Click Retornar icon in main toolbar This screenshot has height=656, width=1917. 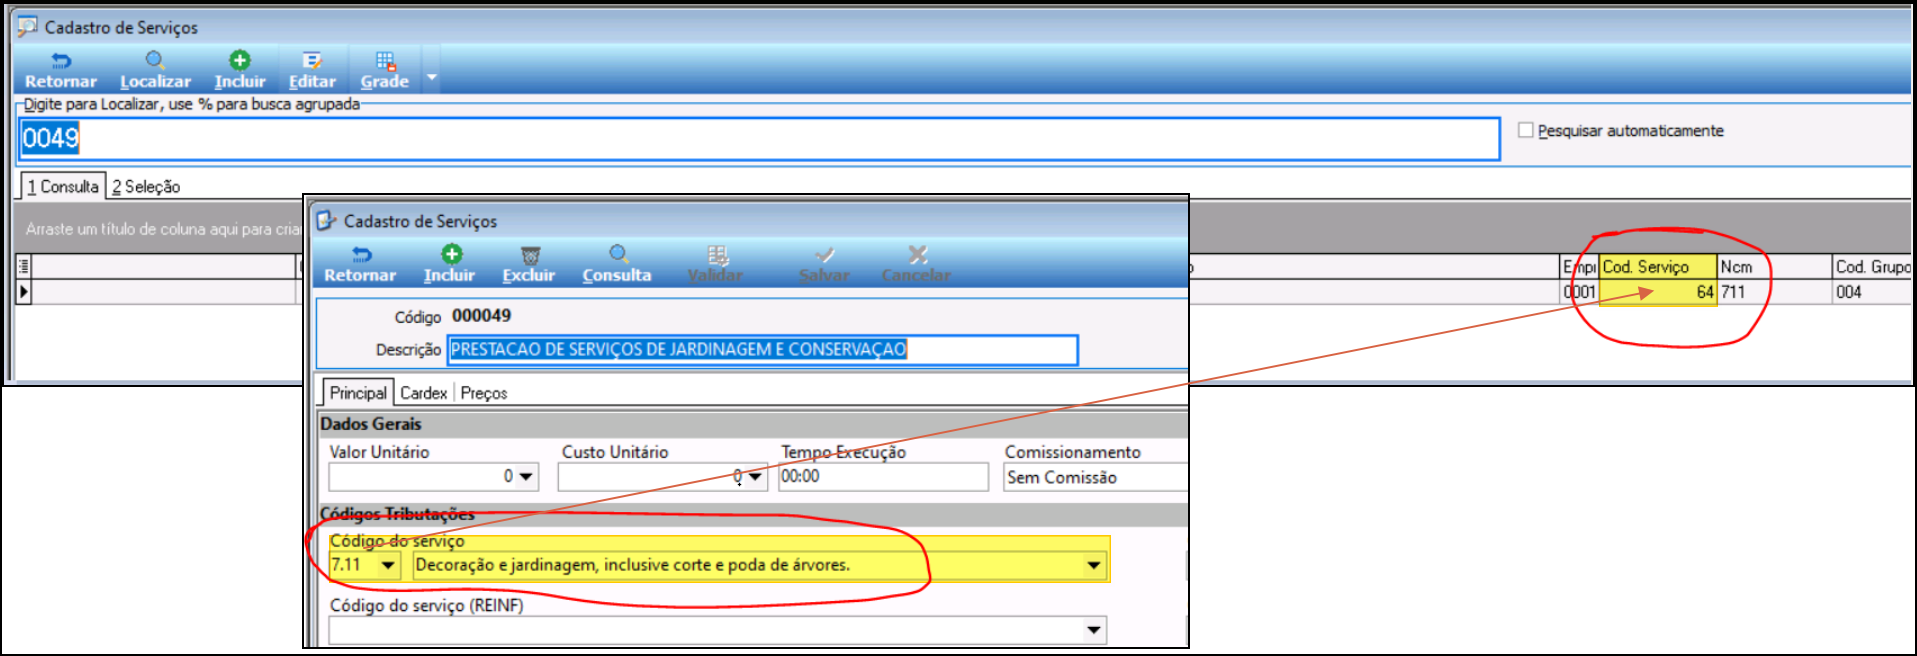[60, 62]
